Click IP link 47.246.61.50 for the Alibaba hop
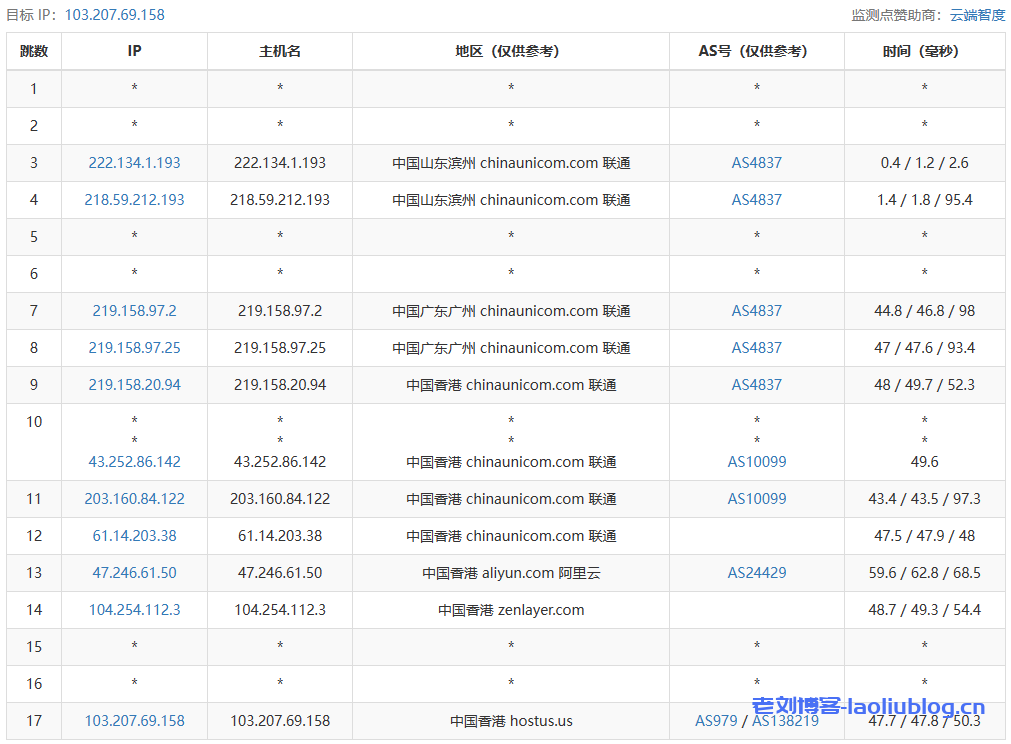This screenshot has height=744, width=1011. tap(133, 573)
